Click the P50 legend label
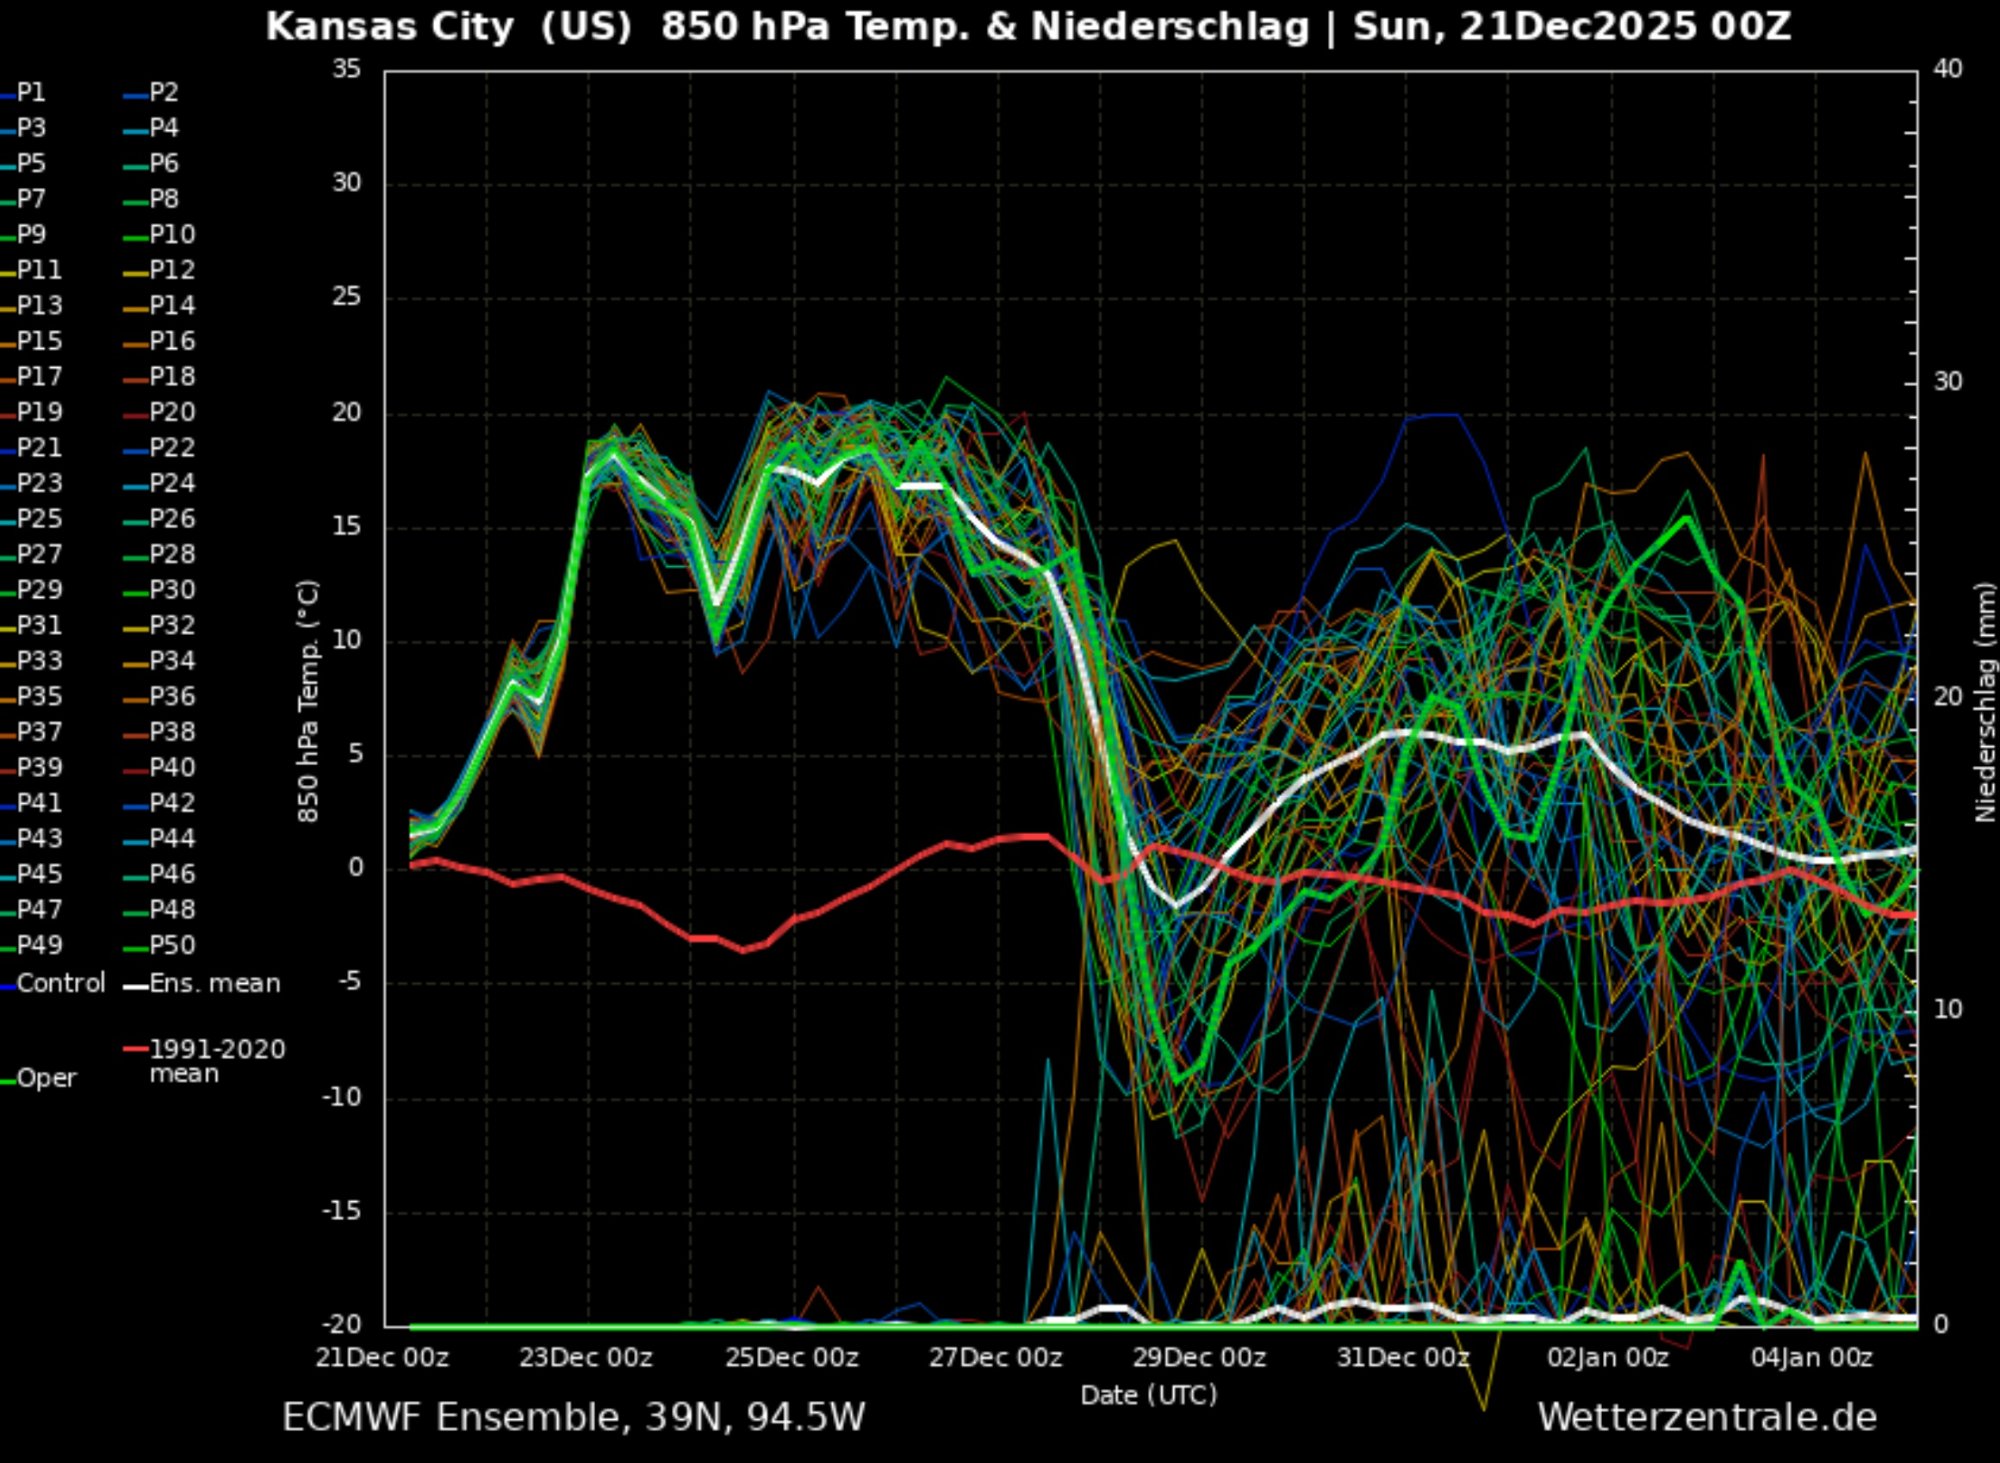Viewport: 2000px width, 1463px height. 171,946
